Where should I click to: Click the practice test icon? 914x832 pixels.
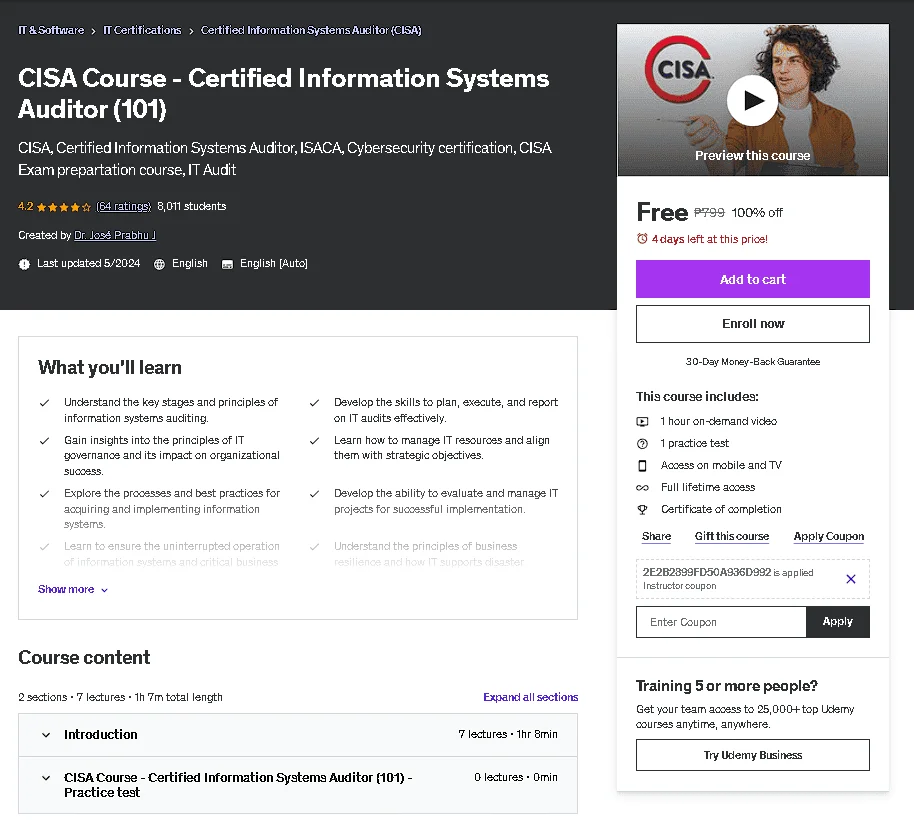pos(642,444)
